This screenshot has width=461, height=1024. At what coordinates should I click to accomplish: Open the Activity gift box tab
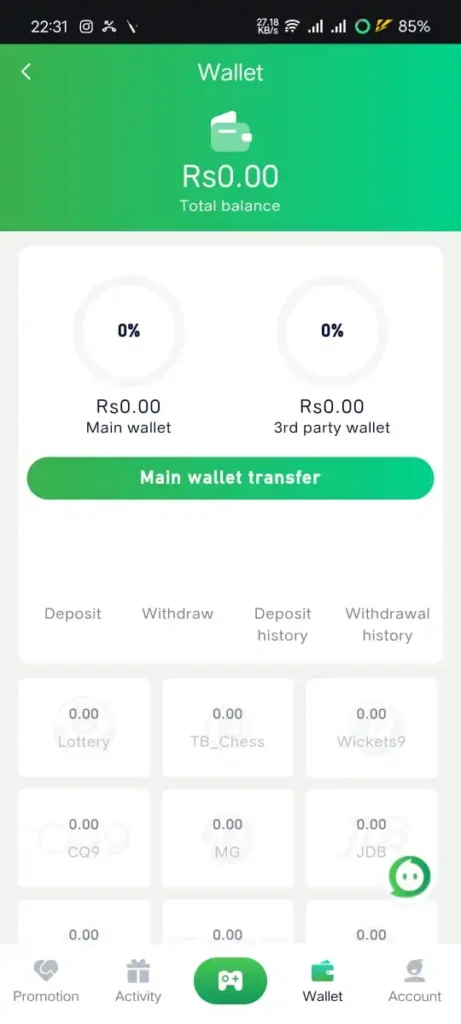point(138,982)
